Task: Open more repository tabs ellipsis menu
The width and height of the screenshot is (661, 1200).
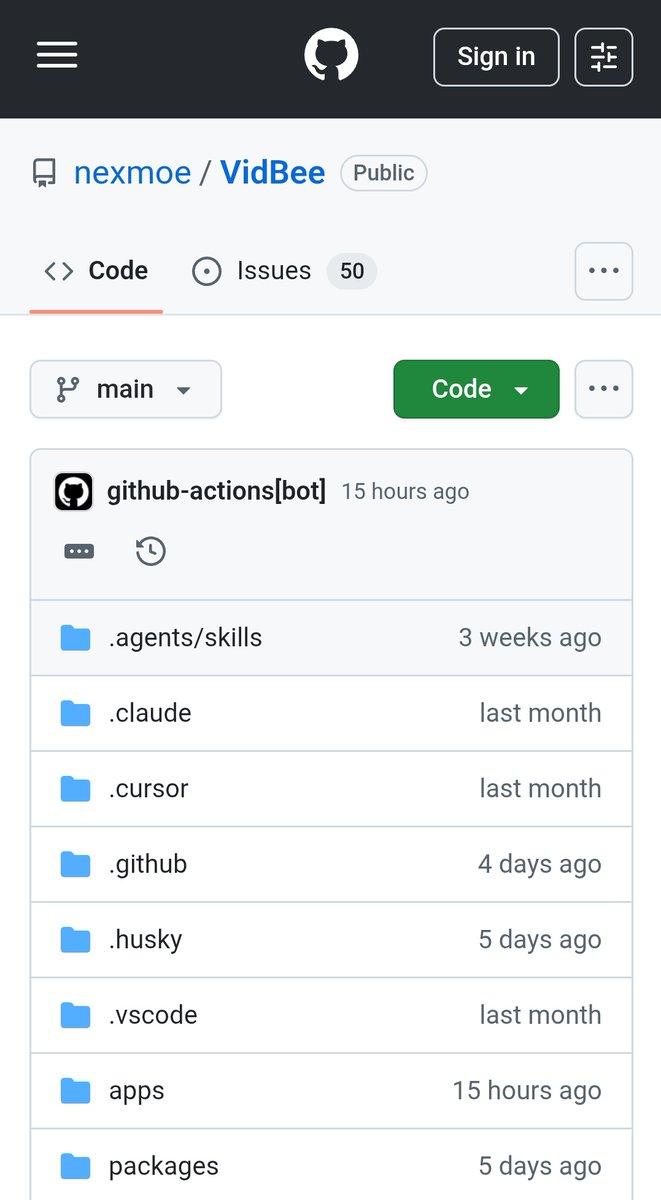Action: [x=604, y=271]
